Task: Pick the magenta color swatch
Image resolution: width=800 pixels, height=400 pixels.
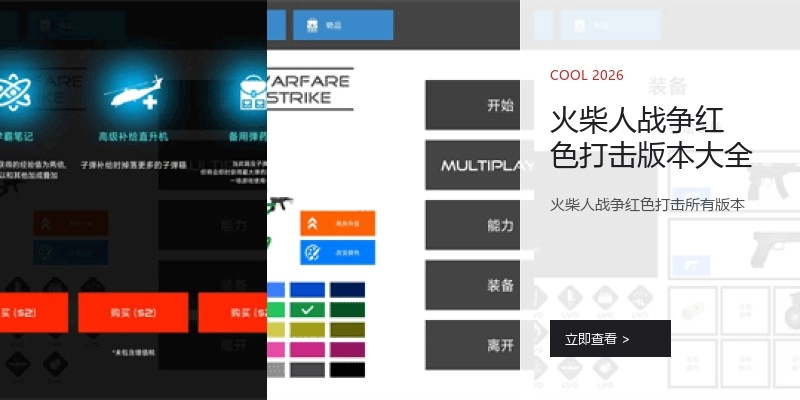Action: click(307, 350)
